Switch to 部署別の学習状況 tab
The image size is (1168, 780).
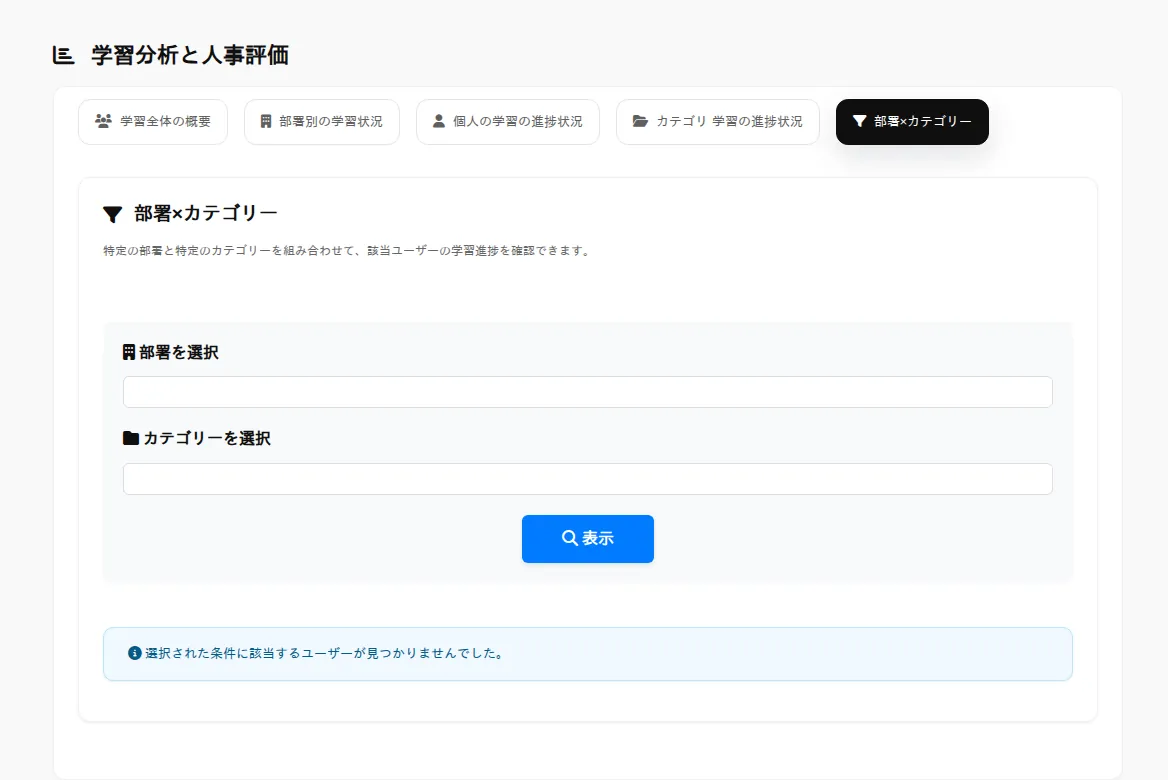click(x=322, y=121)
